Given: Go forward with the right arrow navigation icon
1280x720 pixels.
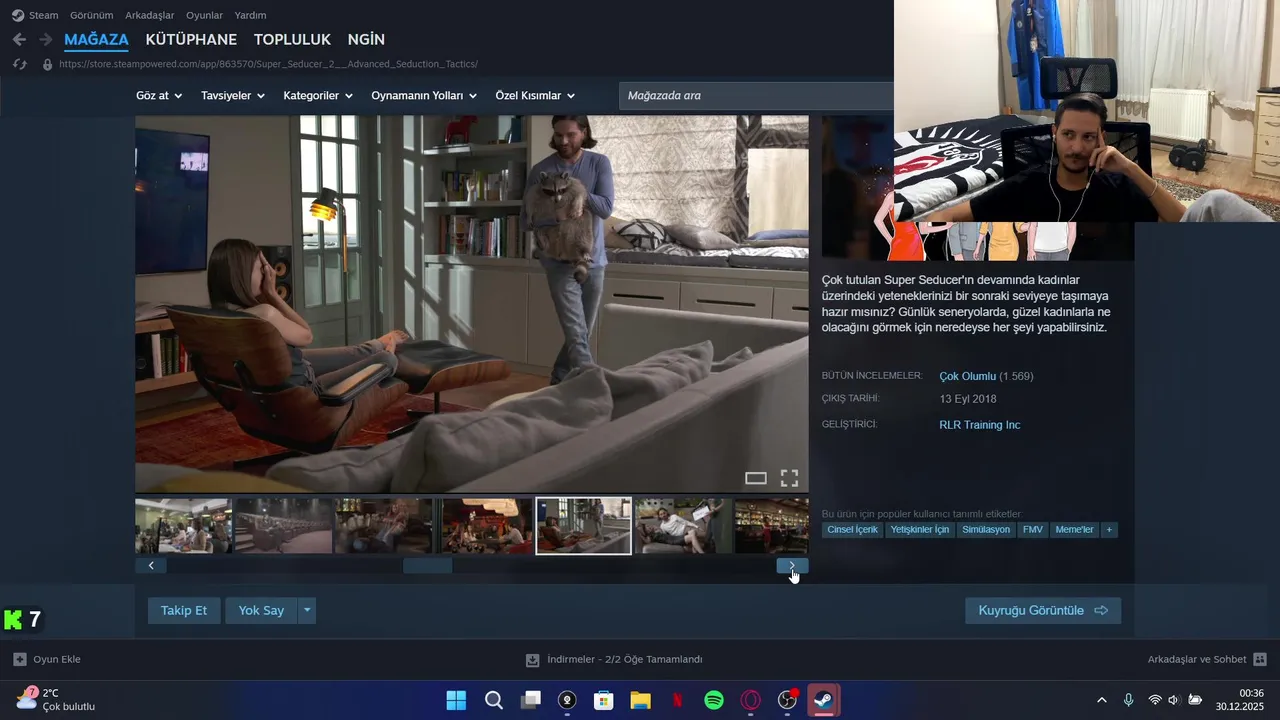Looking at the screenshot, I should 45,39.
